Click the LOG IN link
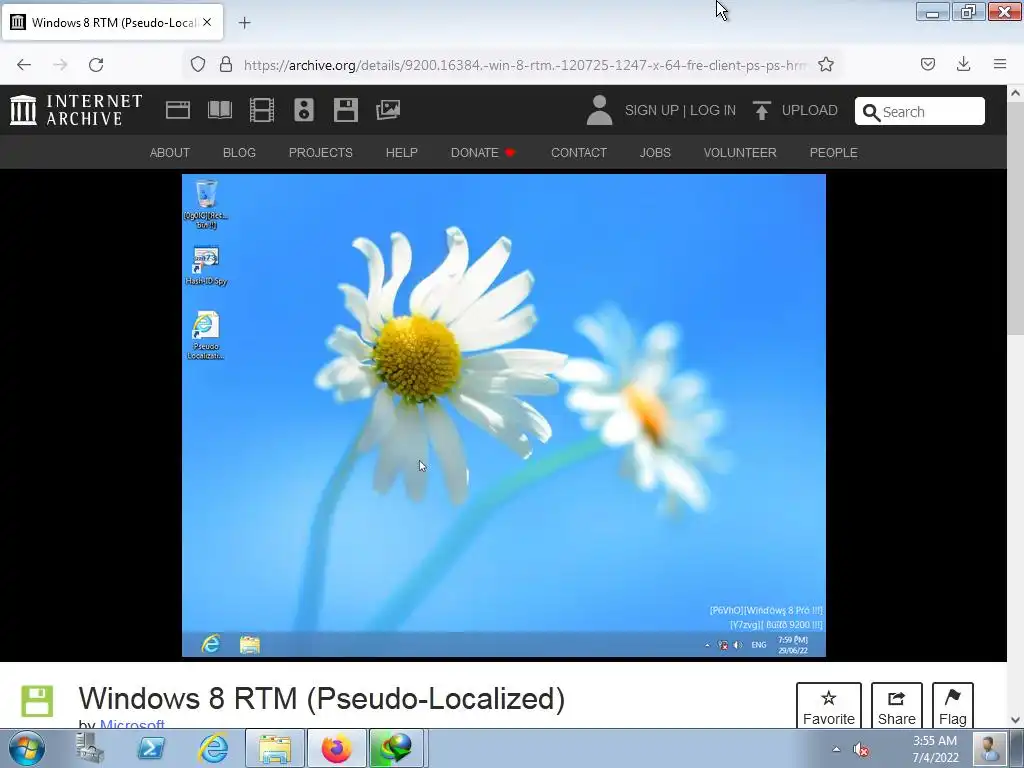Screen dimensions: 1024x768 (x=712, y=110)
